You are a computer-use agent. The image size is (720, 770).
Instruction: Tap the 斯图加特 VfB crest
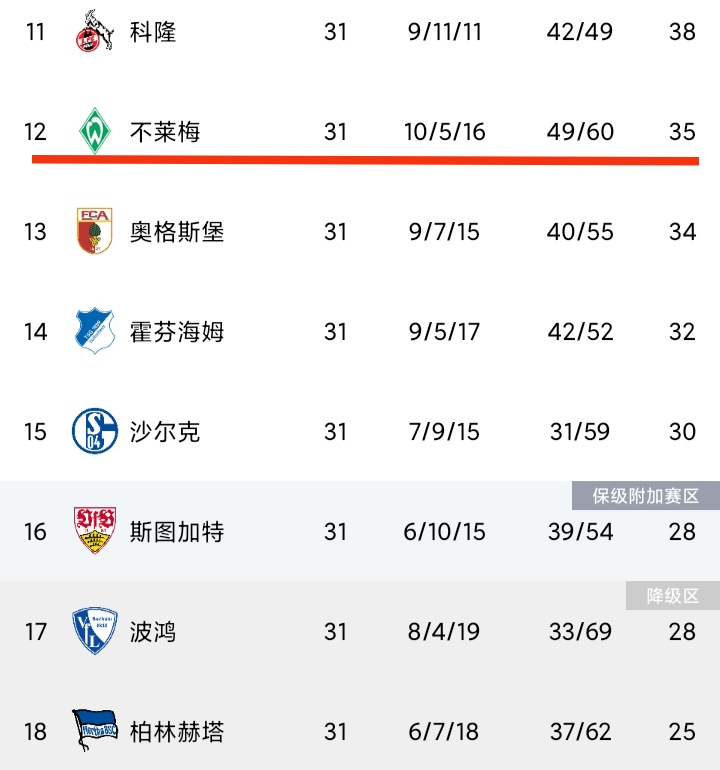point(95,530)
